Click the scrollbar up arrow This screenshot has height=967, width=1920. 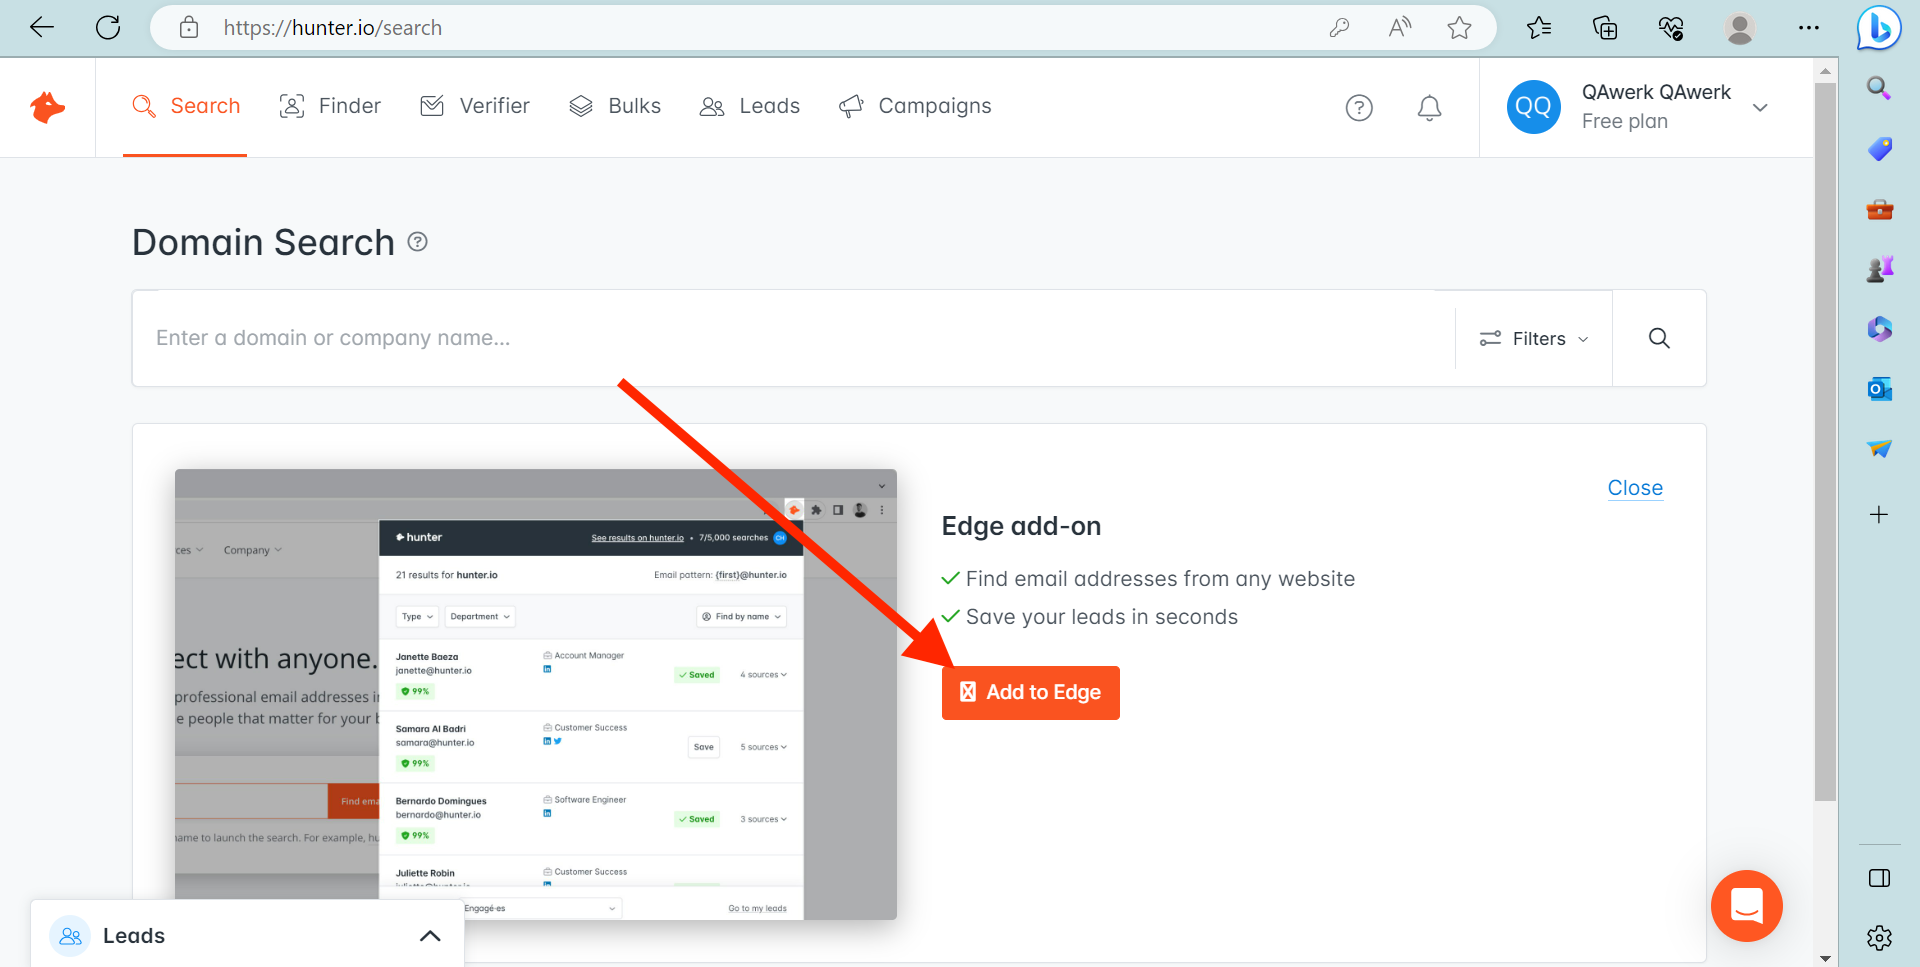pos(1825,70)
